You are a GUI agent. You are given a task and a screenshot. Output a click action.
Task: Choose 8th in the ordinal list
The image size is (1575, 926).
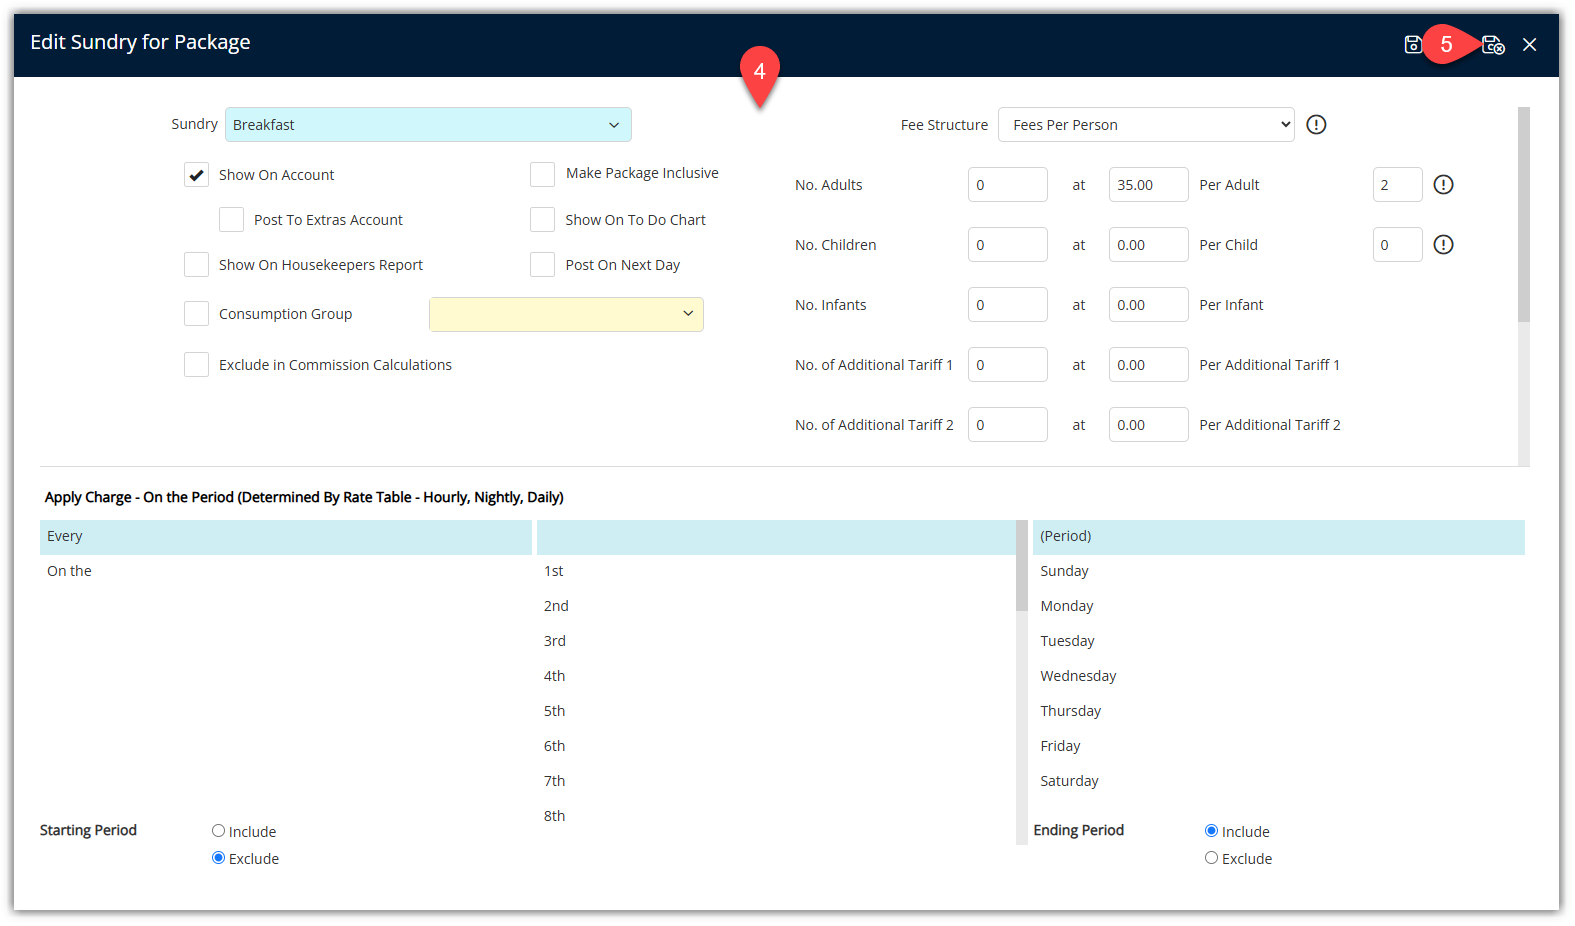[x=776, y=816]
